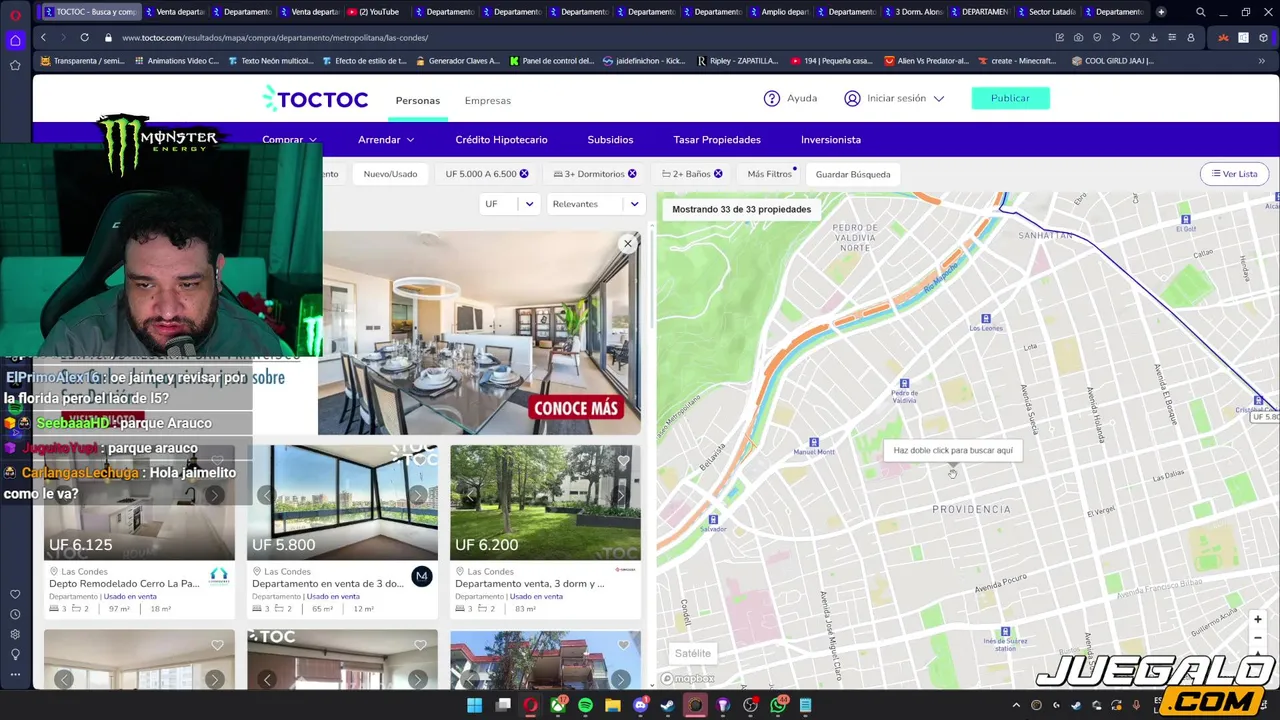
Task: Open Tasar Propiedades menu item
Action: [717, 140]
